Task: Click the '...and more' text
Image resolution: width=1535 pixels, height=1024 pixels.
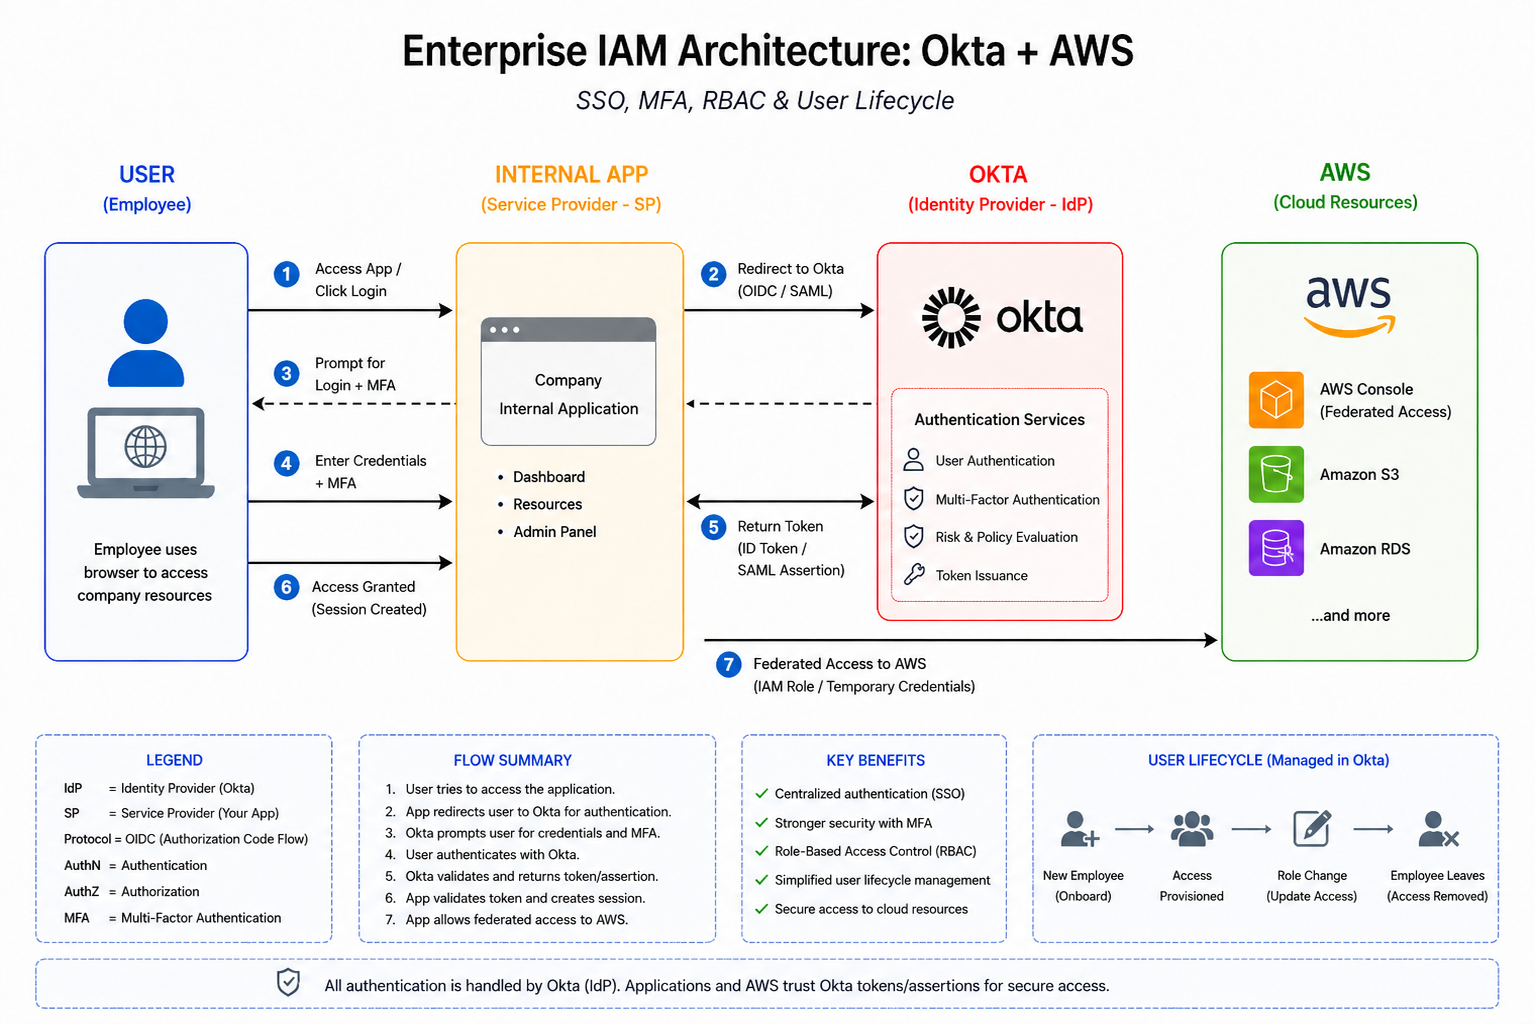Action: pyautogui.click(x=1350, y=616)
